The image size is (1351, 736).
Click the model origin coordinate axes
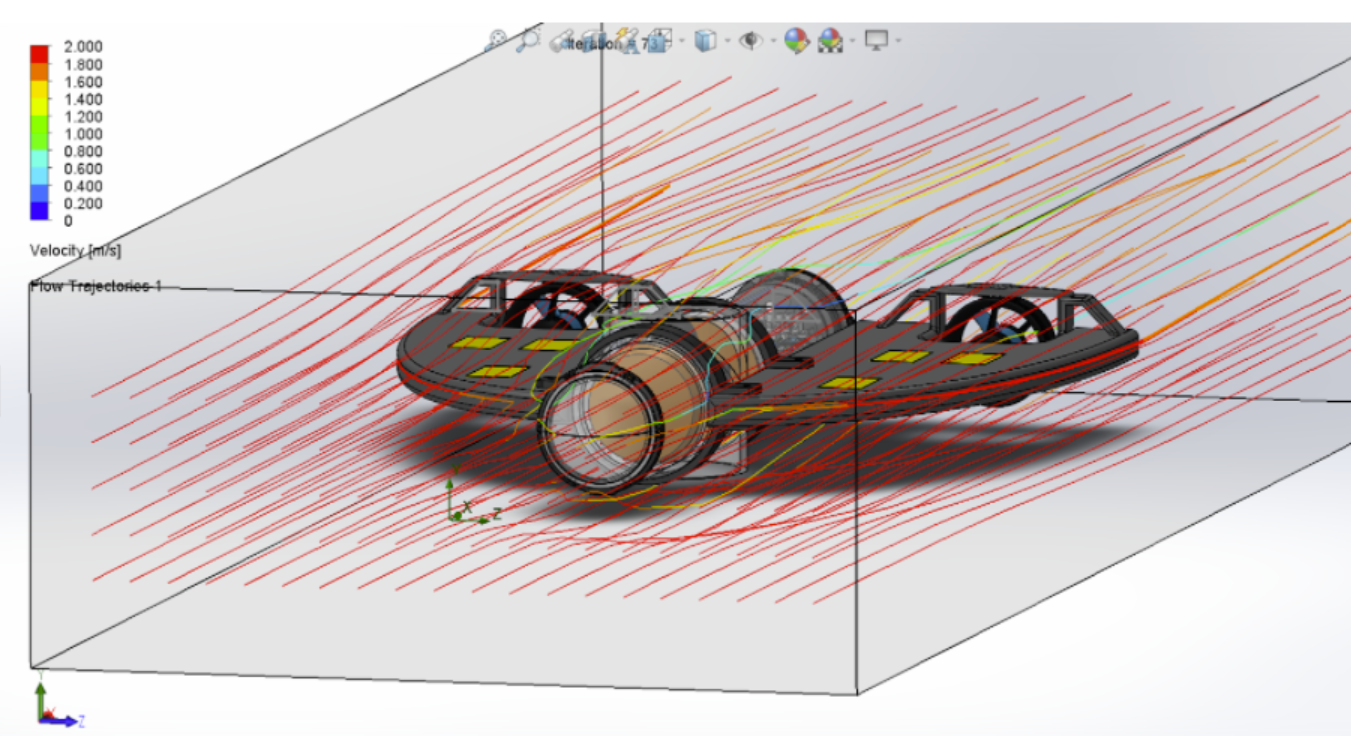pos(470,498)
